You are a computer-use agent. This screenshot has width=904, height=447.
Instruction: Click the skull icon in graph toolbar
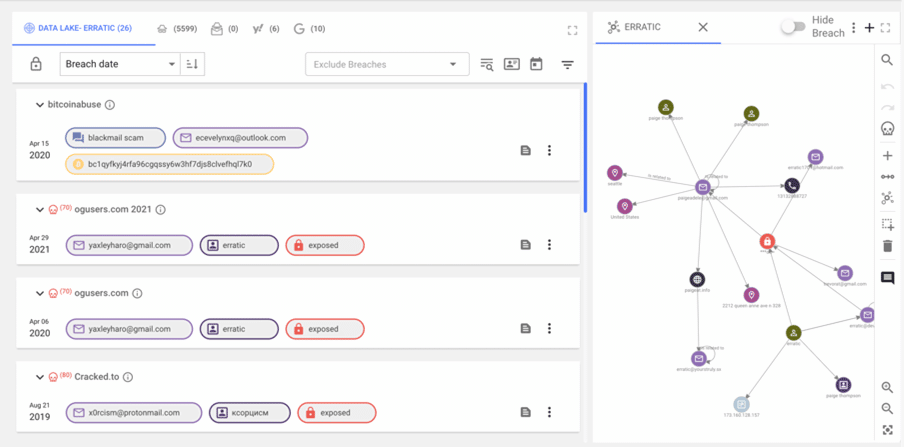coord(887,129)
